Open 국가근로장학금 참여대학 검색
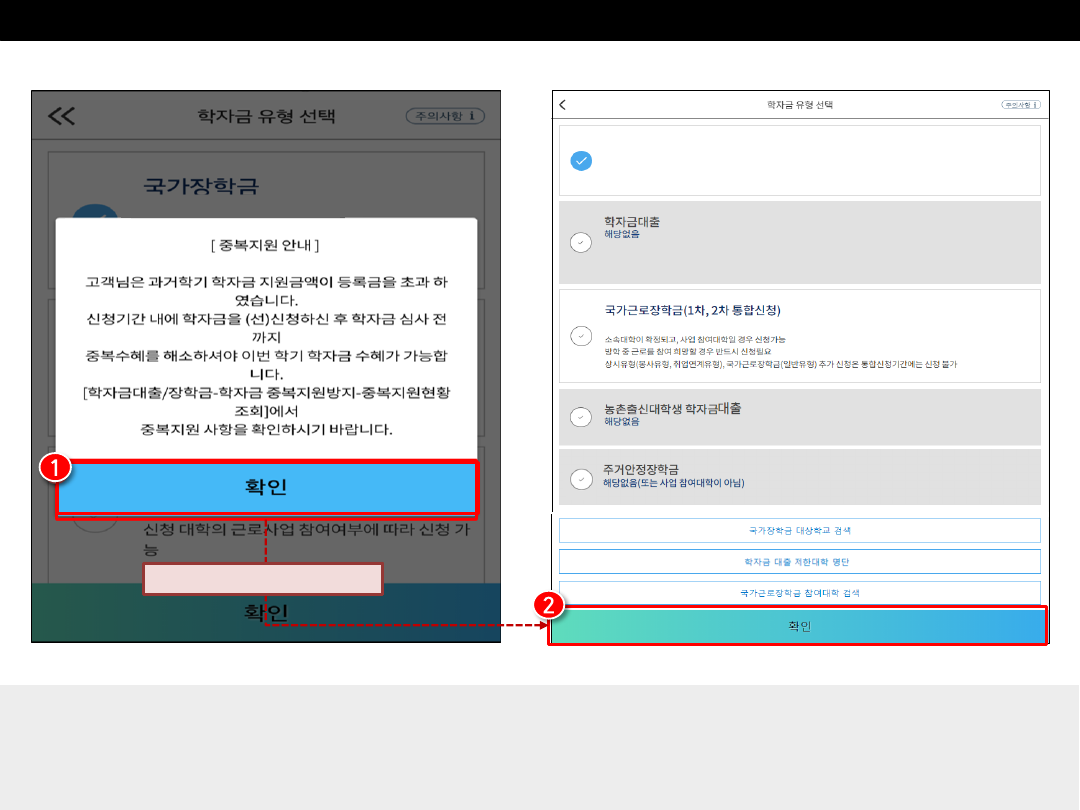Viewport: 1080px width, 810px height. click(x=799, y=593)
